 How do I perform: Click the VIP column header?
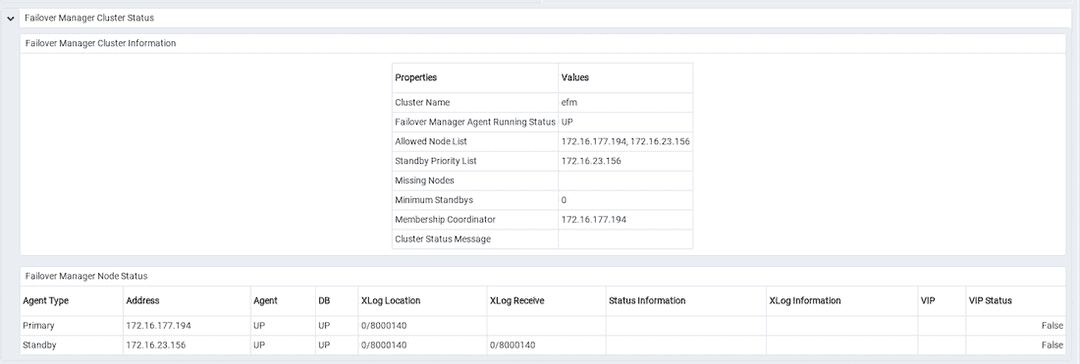[x=942, y=301]
